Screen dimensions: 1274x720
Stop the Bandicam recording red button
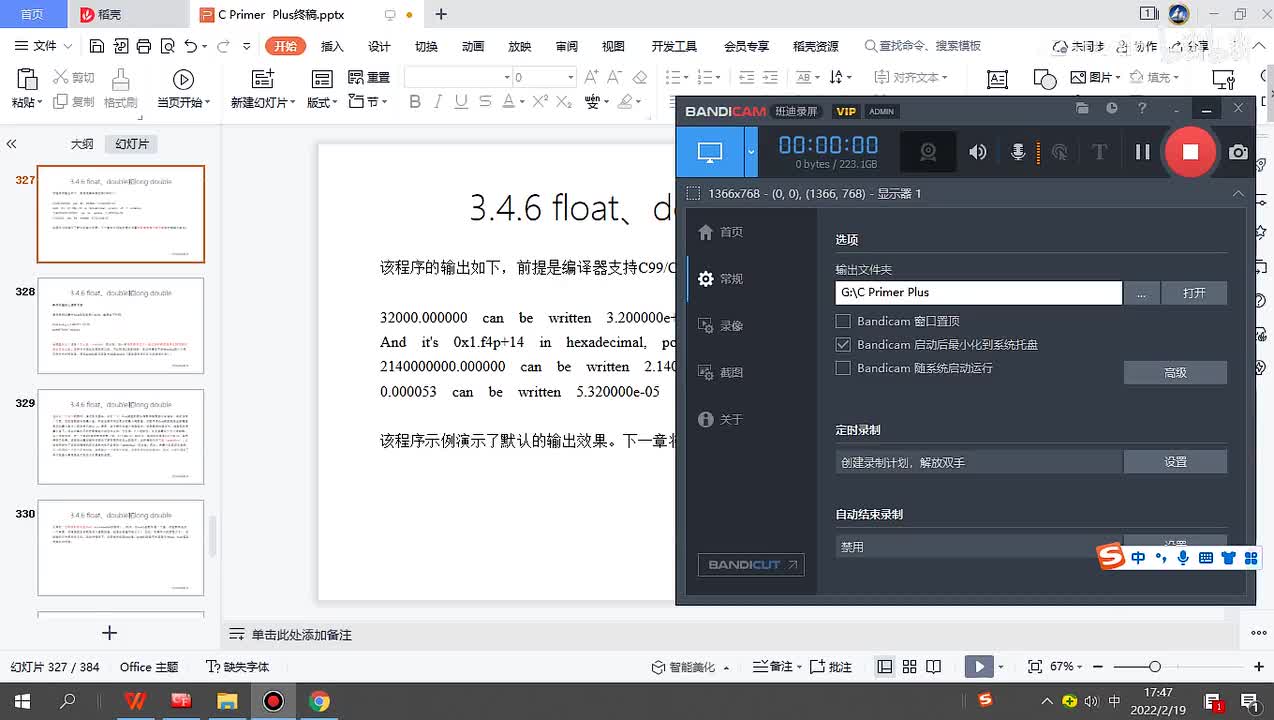1190,152
